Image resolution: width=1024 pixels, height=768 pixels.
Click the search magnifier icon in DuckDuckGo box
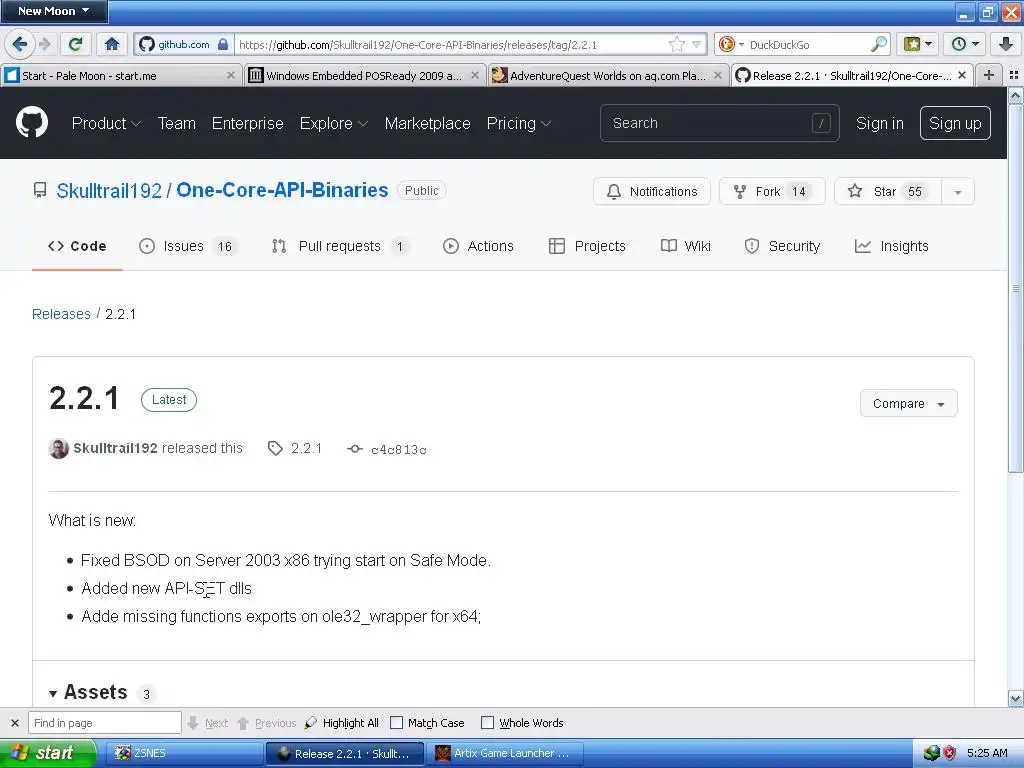[x=879, y=44]
